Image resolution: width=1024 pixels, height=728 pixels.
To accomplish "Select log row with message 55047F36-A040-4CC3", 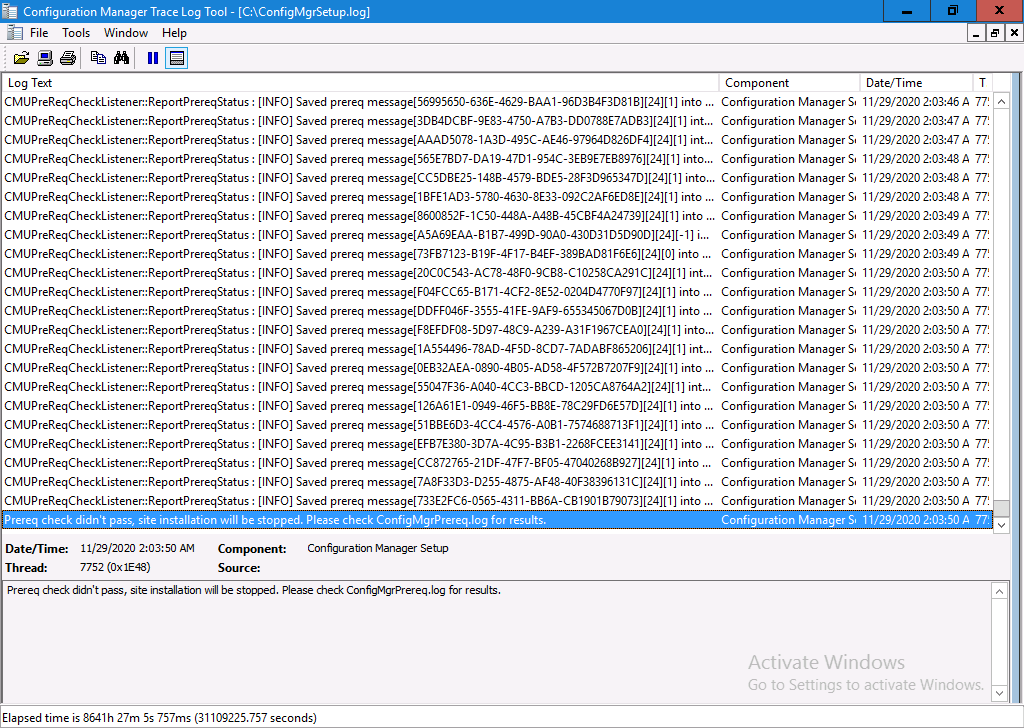I will pos(497,387).
